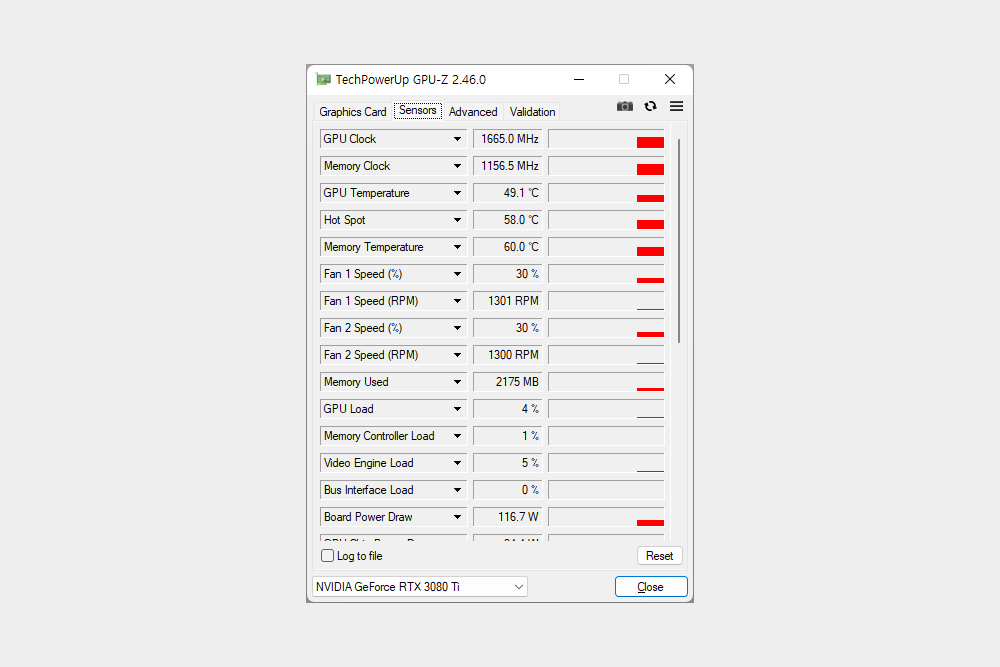Screen dimensions: 1000x667
Task: Click the 49.1 °C GPU Temperature value
Action: (508, 193)
